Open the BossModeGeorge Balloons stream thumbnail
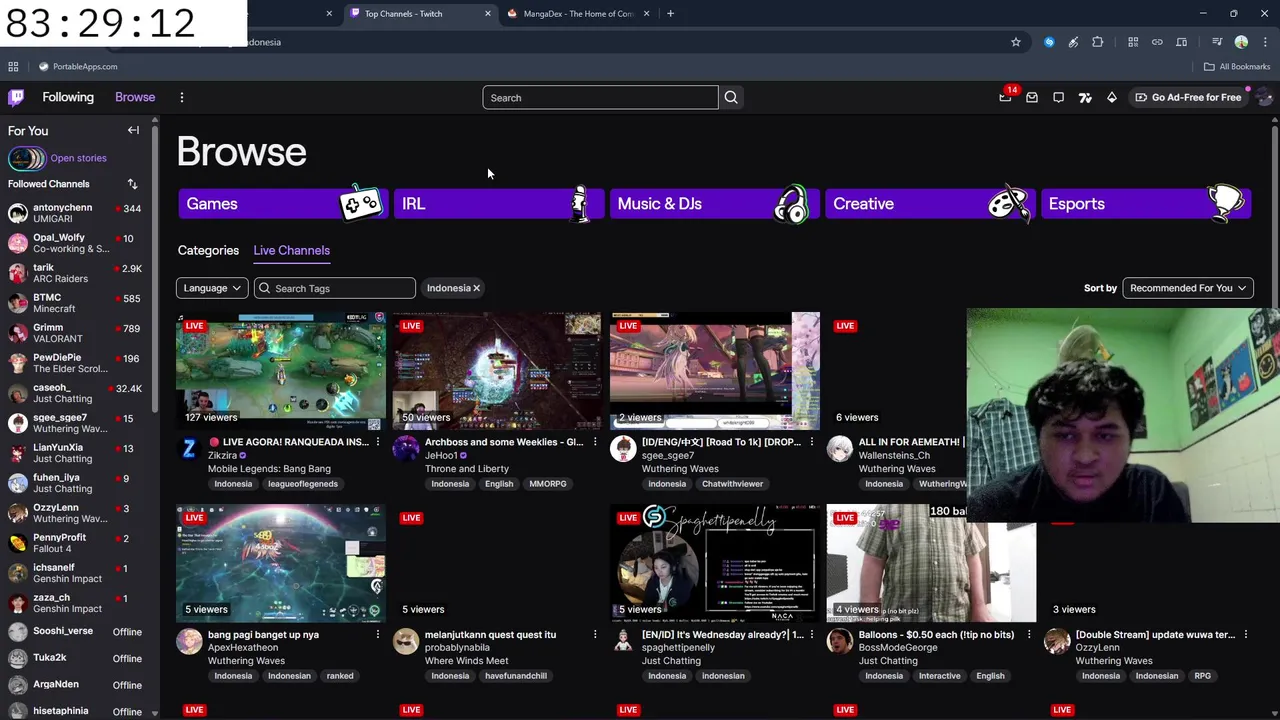The height and width of the screenshot is (720, 1280). (931, 563)
